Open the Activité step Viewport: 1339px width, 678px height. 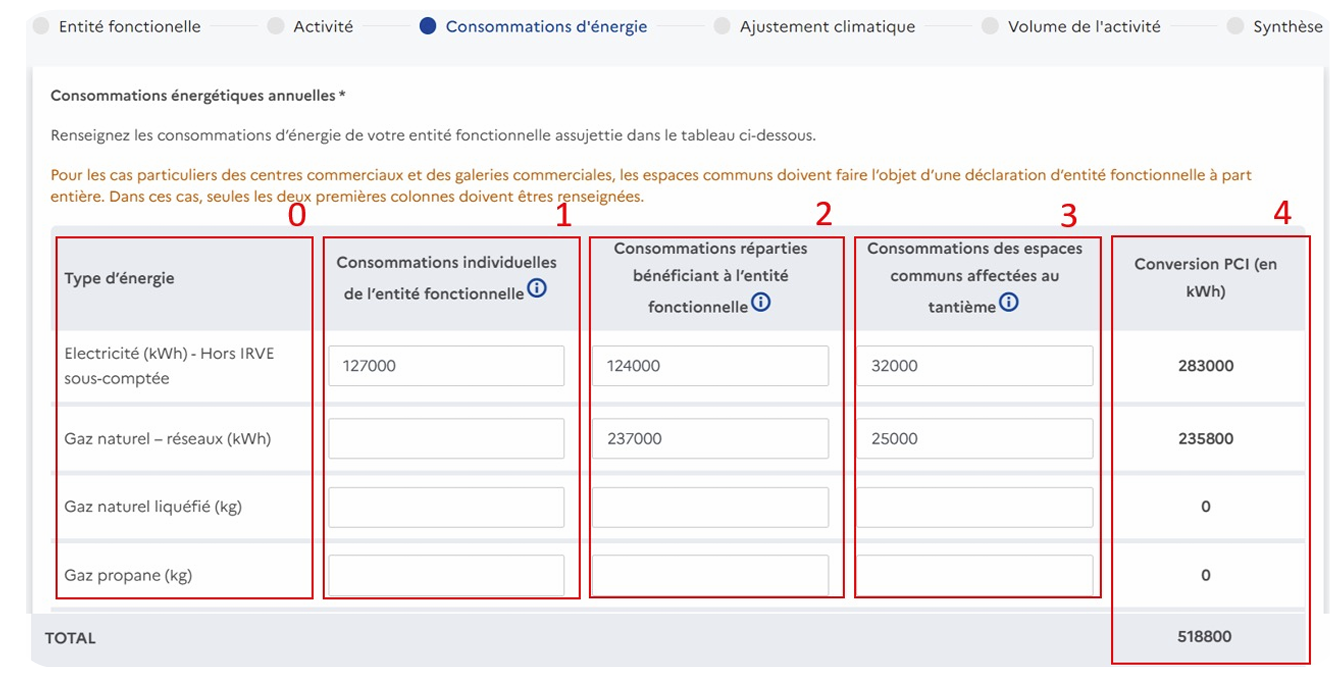322,27
